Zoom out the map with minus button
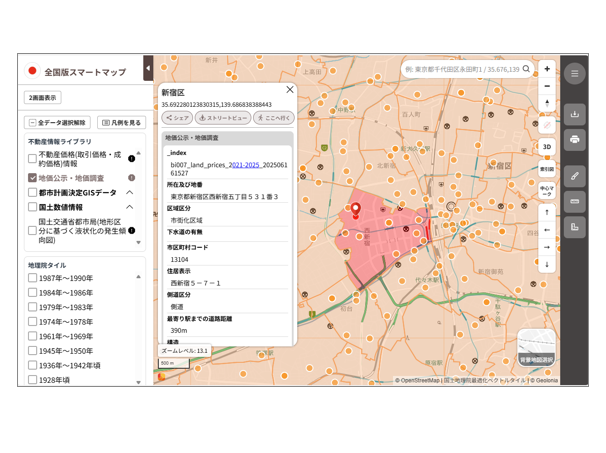 [x=547, y=87]
